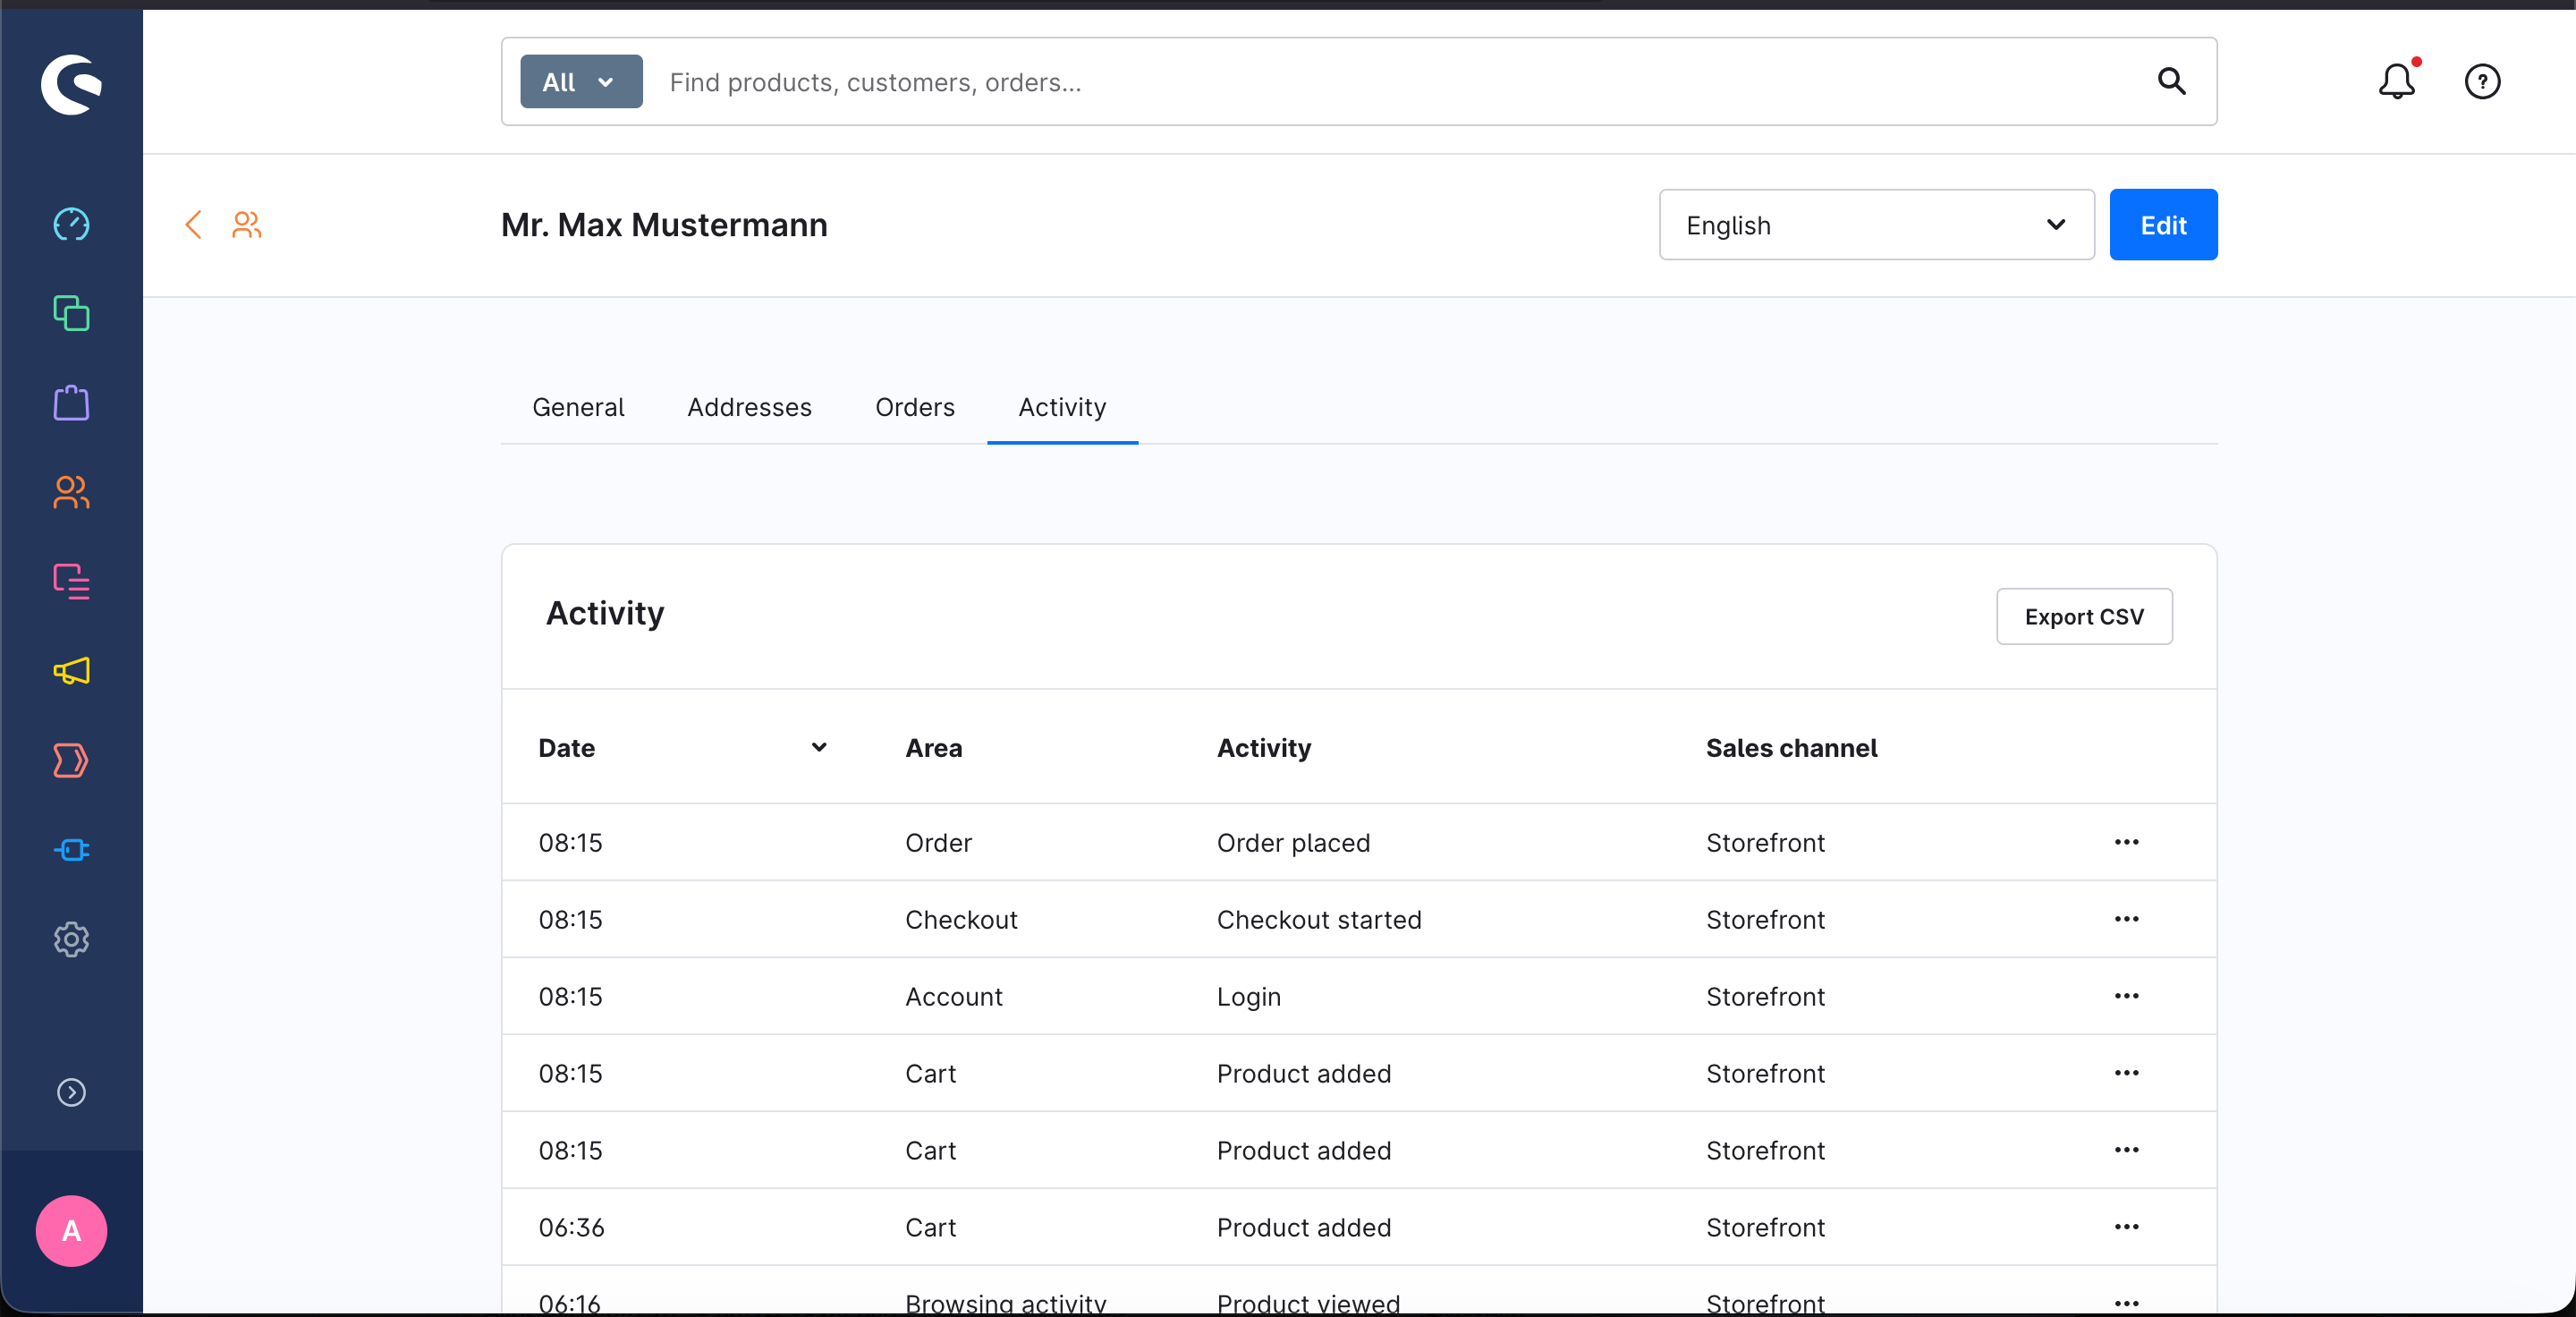
Task: Open actions menu for 06:36 Product added row
Action: tap(2126, 1227)
